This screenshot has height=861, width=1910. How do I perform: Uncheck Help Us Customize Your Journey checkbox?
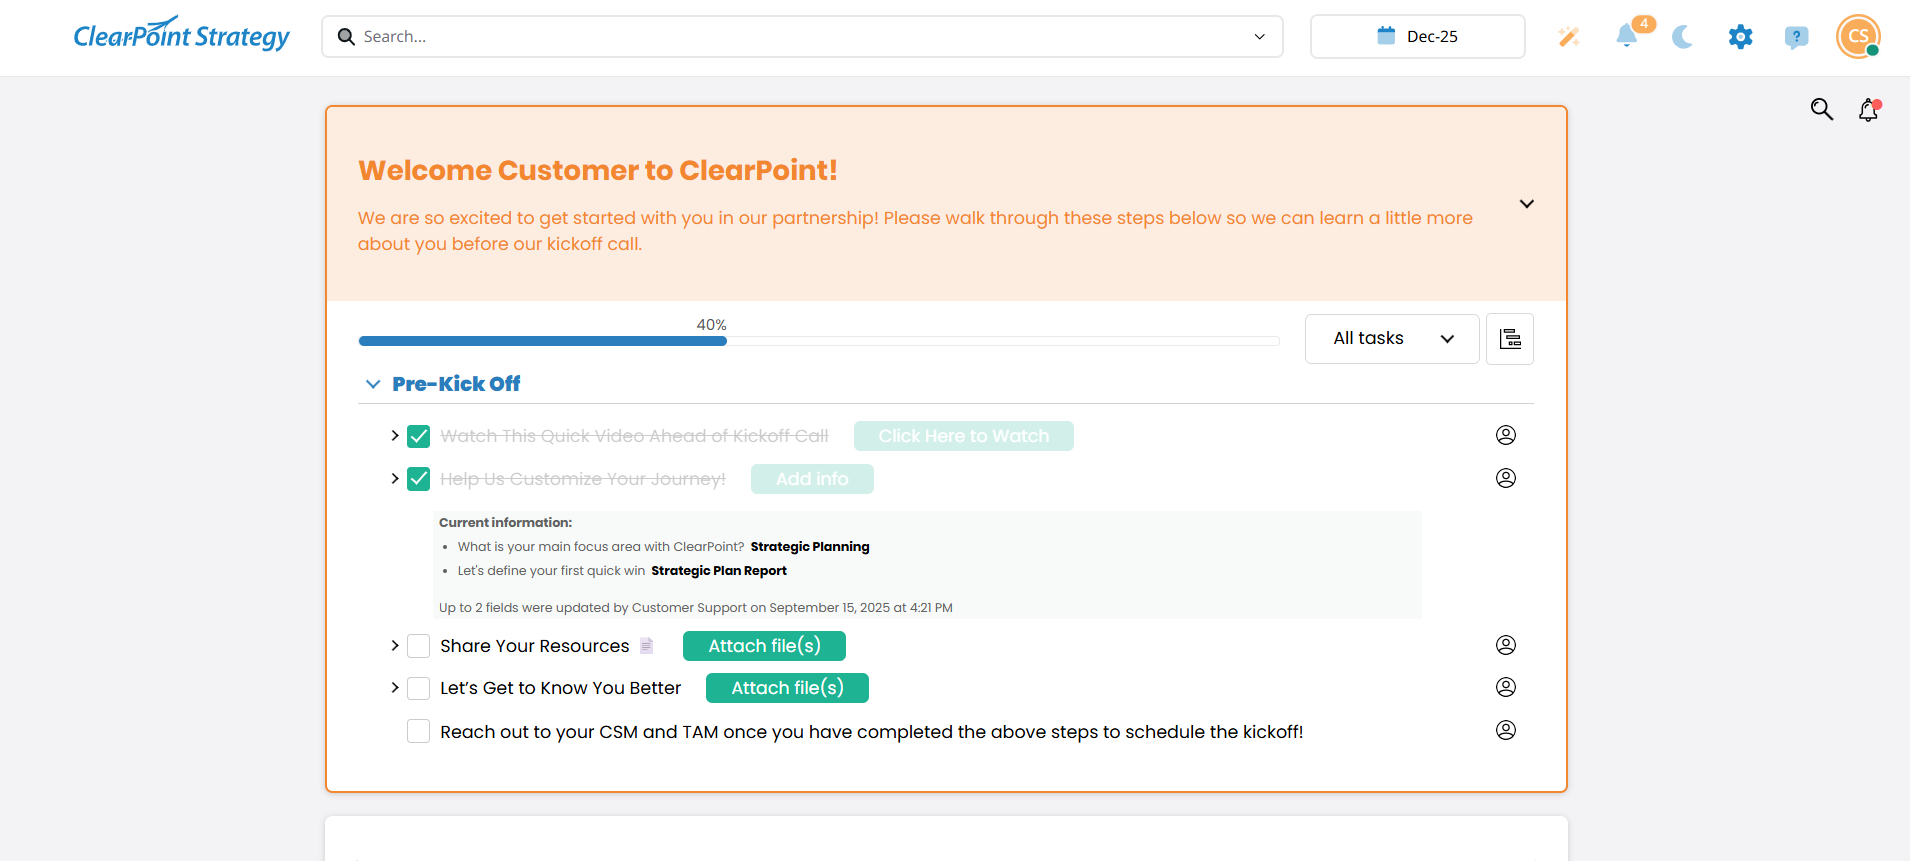click(x=419, y=479)
